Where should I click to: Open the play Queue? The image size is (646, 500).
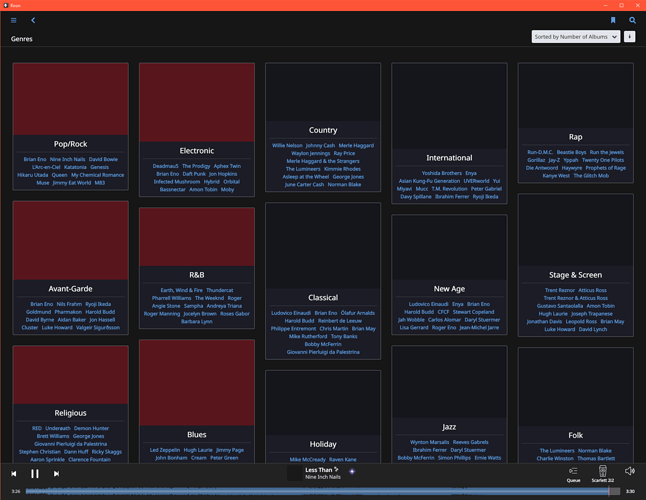(573, 474)
